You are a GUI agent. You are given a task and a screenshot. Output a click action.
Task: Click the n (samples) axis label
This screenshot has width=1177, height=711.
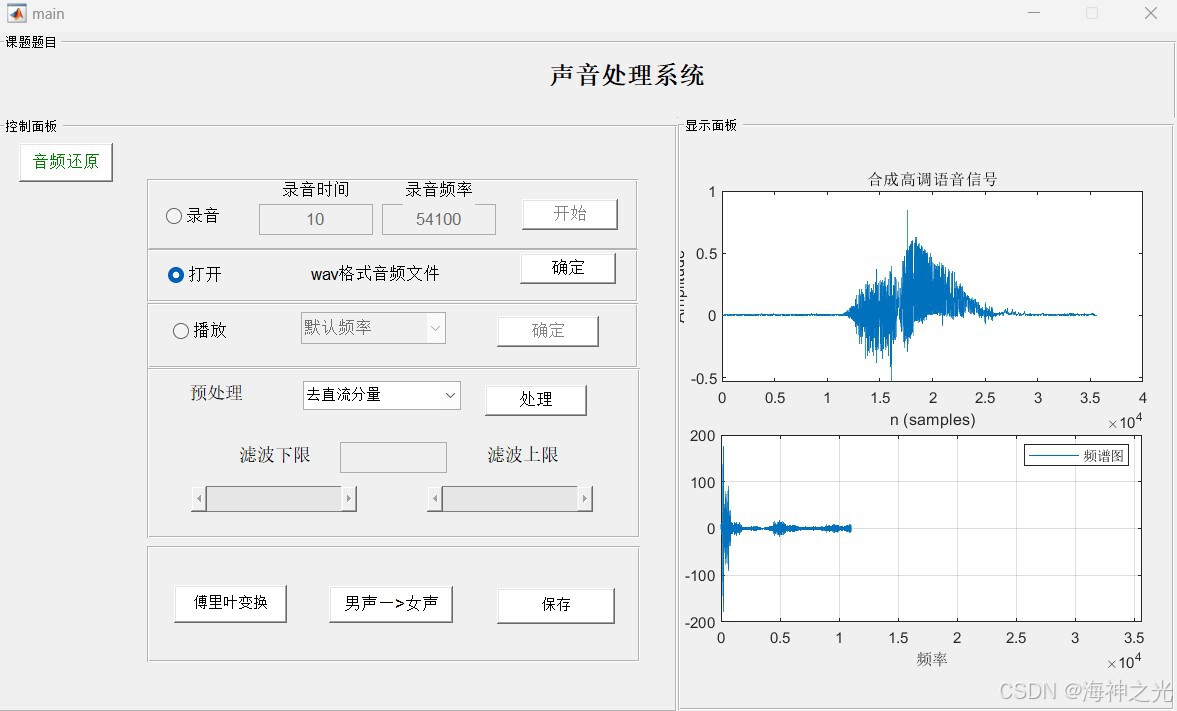click(x=932, y=420)
